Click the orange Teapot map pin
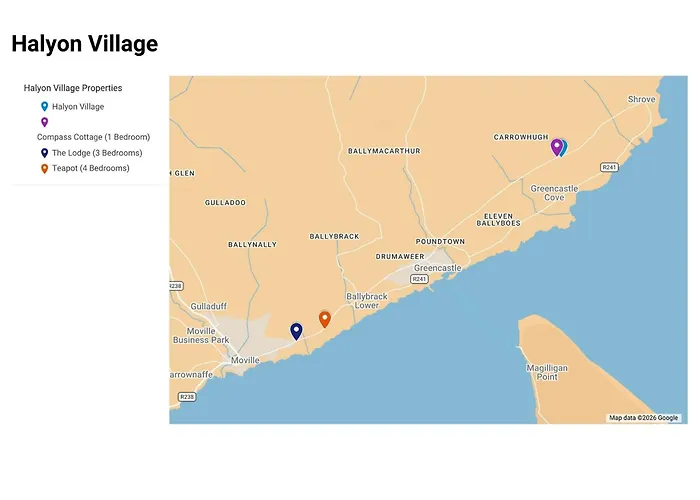This screenshot has width=700, height=500. (x=325, y=319)
